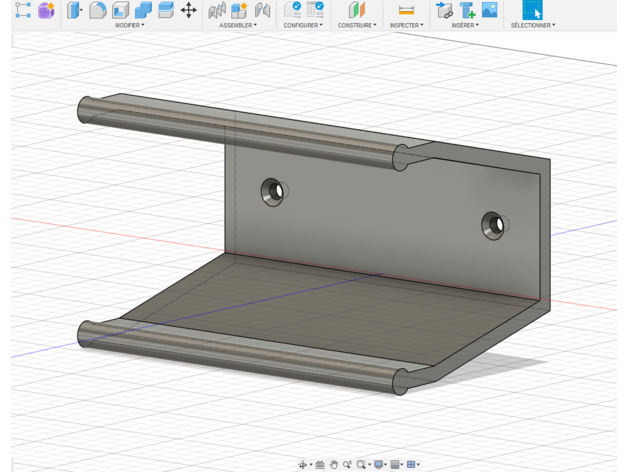Expand the CONSTRUIRE dropdown
628x472 pixels.
tap(357, 26)
